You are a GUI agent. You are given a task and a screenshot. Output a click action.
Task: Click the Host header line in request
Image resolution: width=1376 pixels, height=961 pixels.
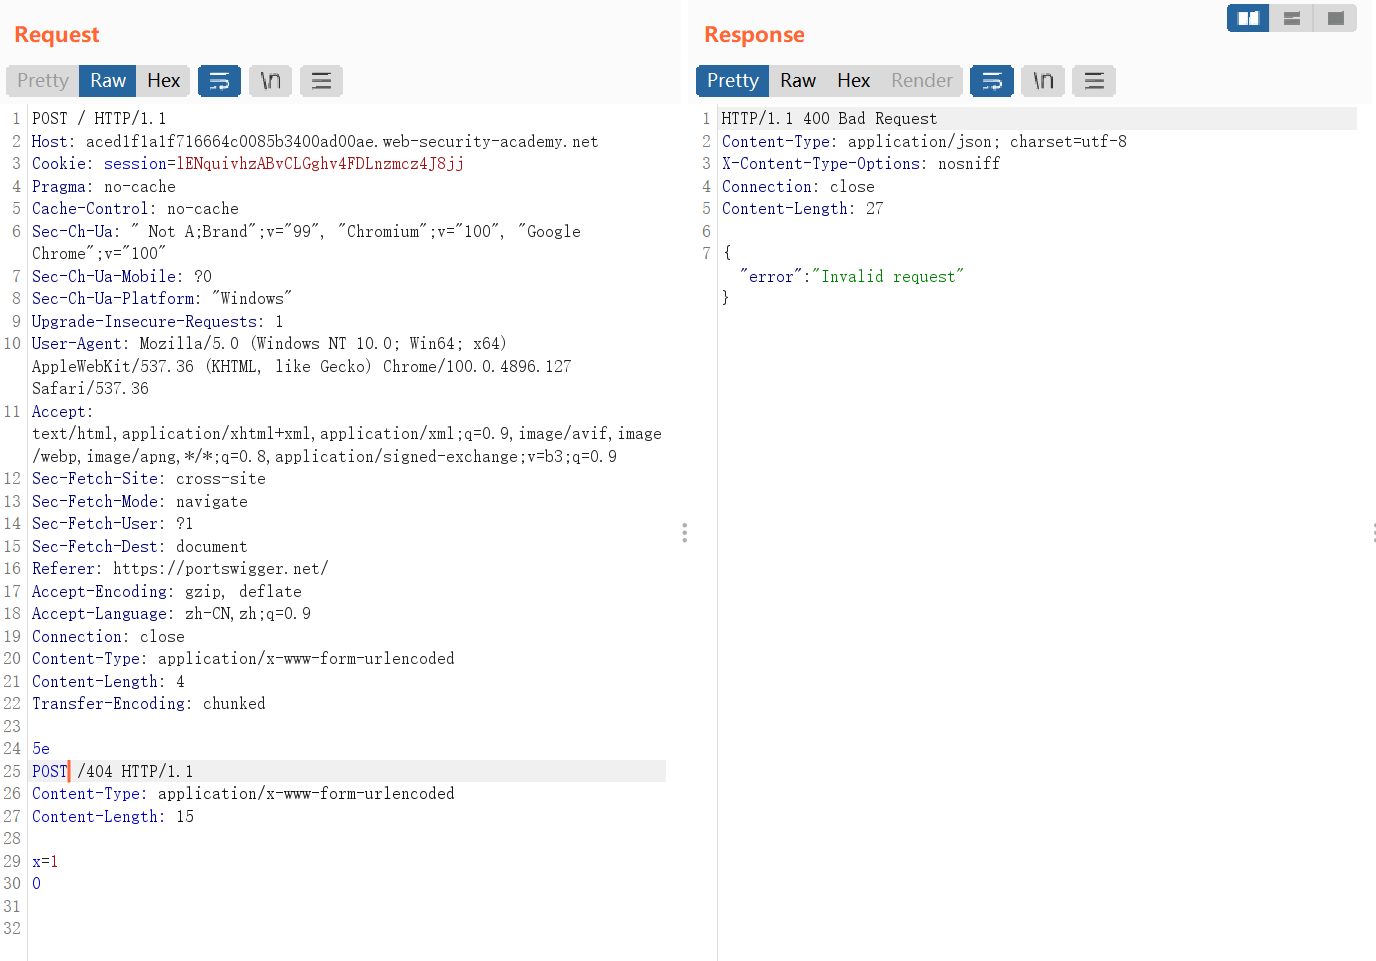coord(315,142)
